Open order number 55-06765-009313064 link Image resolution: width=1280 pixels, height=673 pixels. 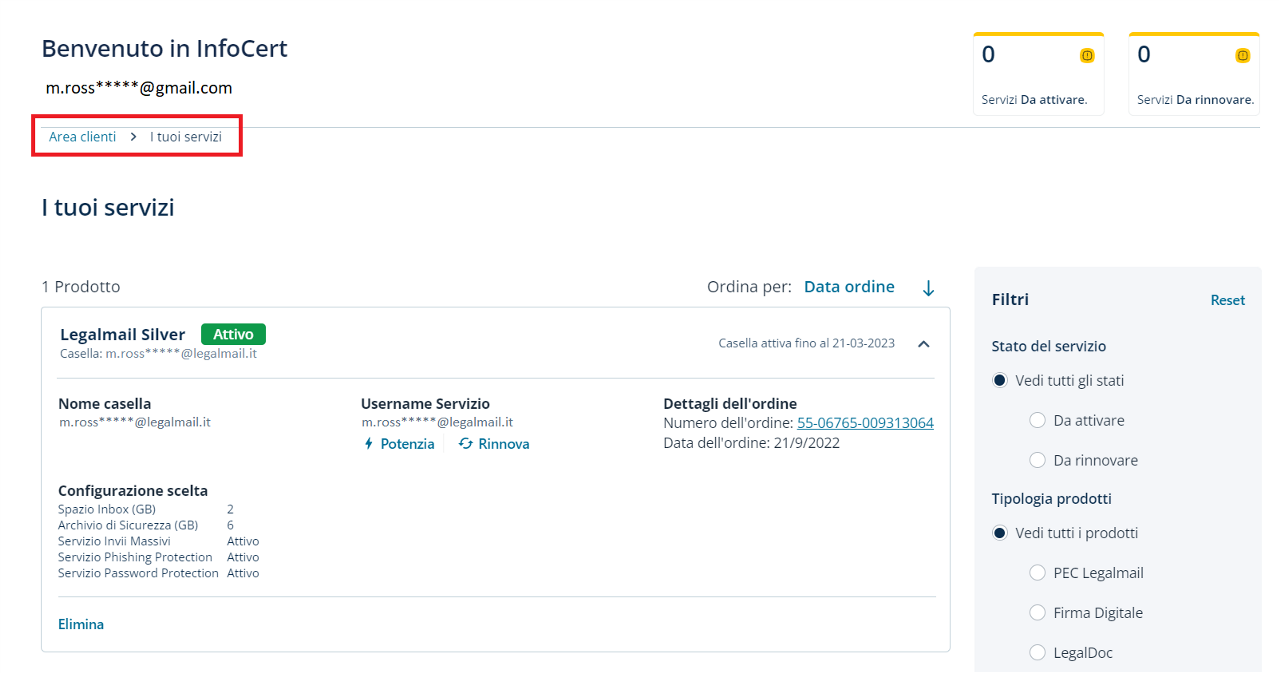pyautogui.click(x=865, y=423)
